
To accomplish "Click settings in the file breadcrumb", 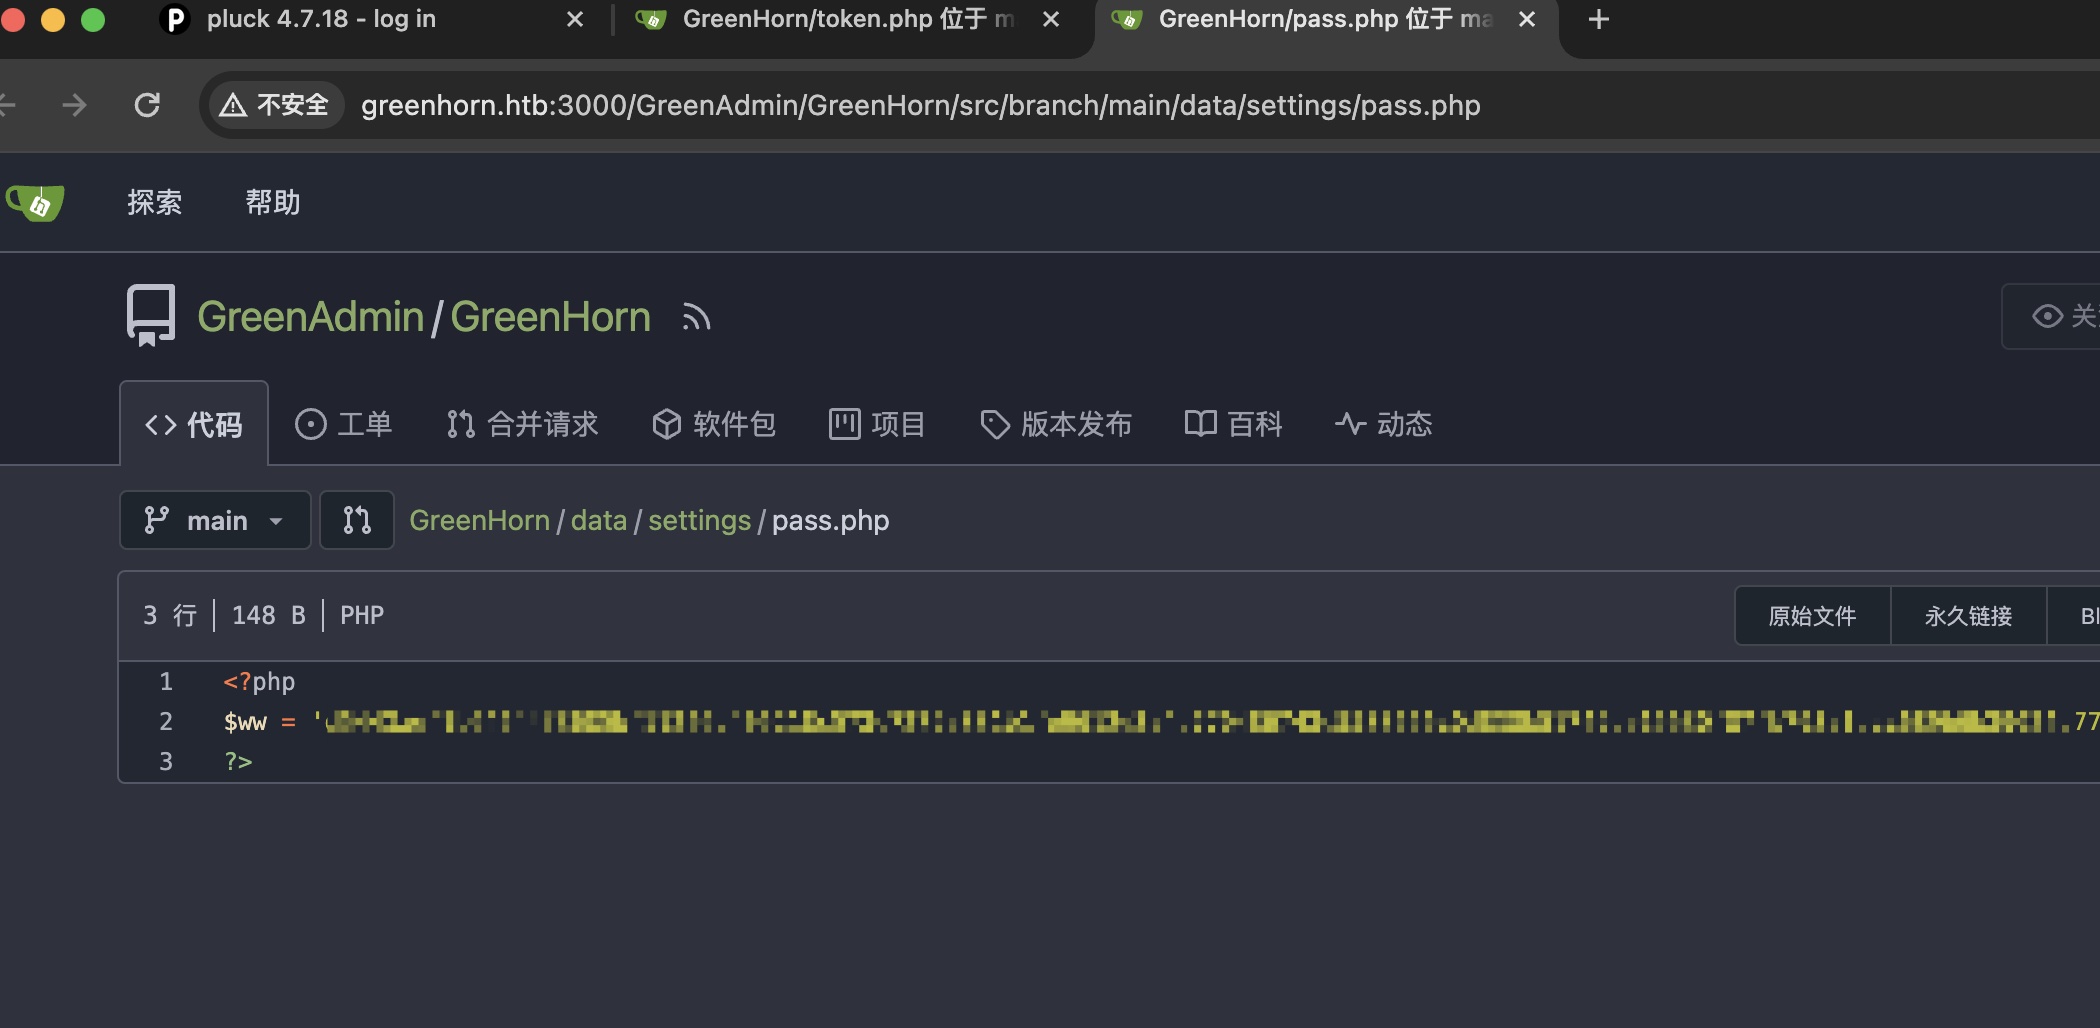I will [x=699, y=520].
